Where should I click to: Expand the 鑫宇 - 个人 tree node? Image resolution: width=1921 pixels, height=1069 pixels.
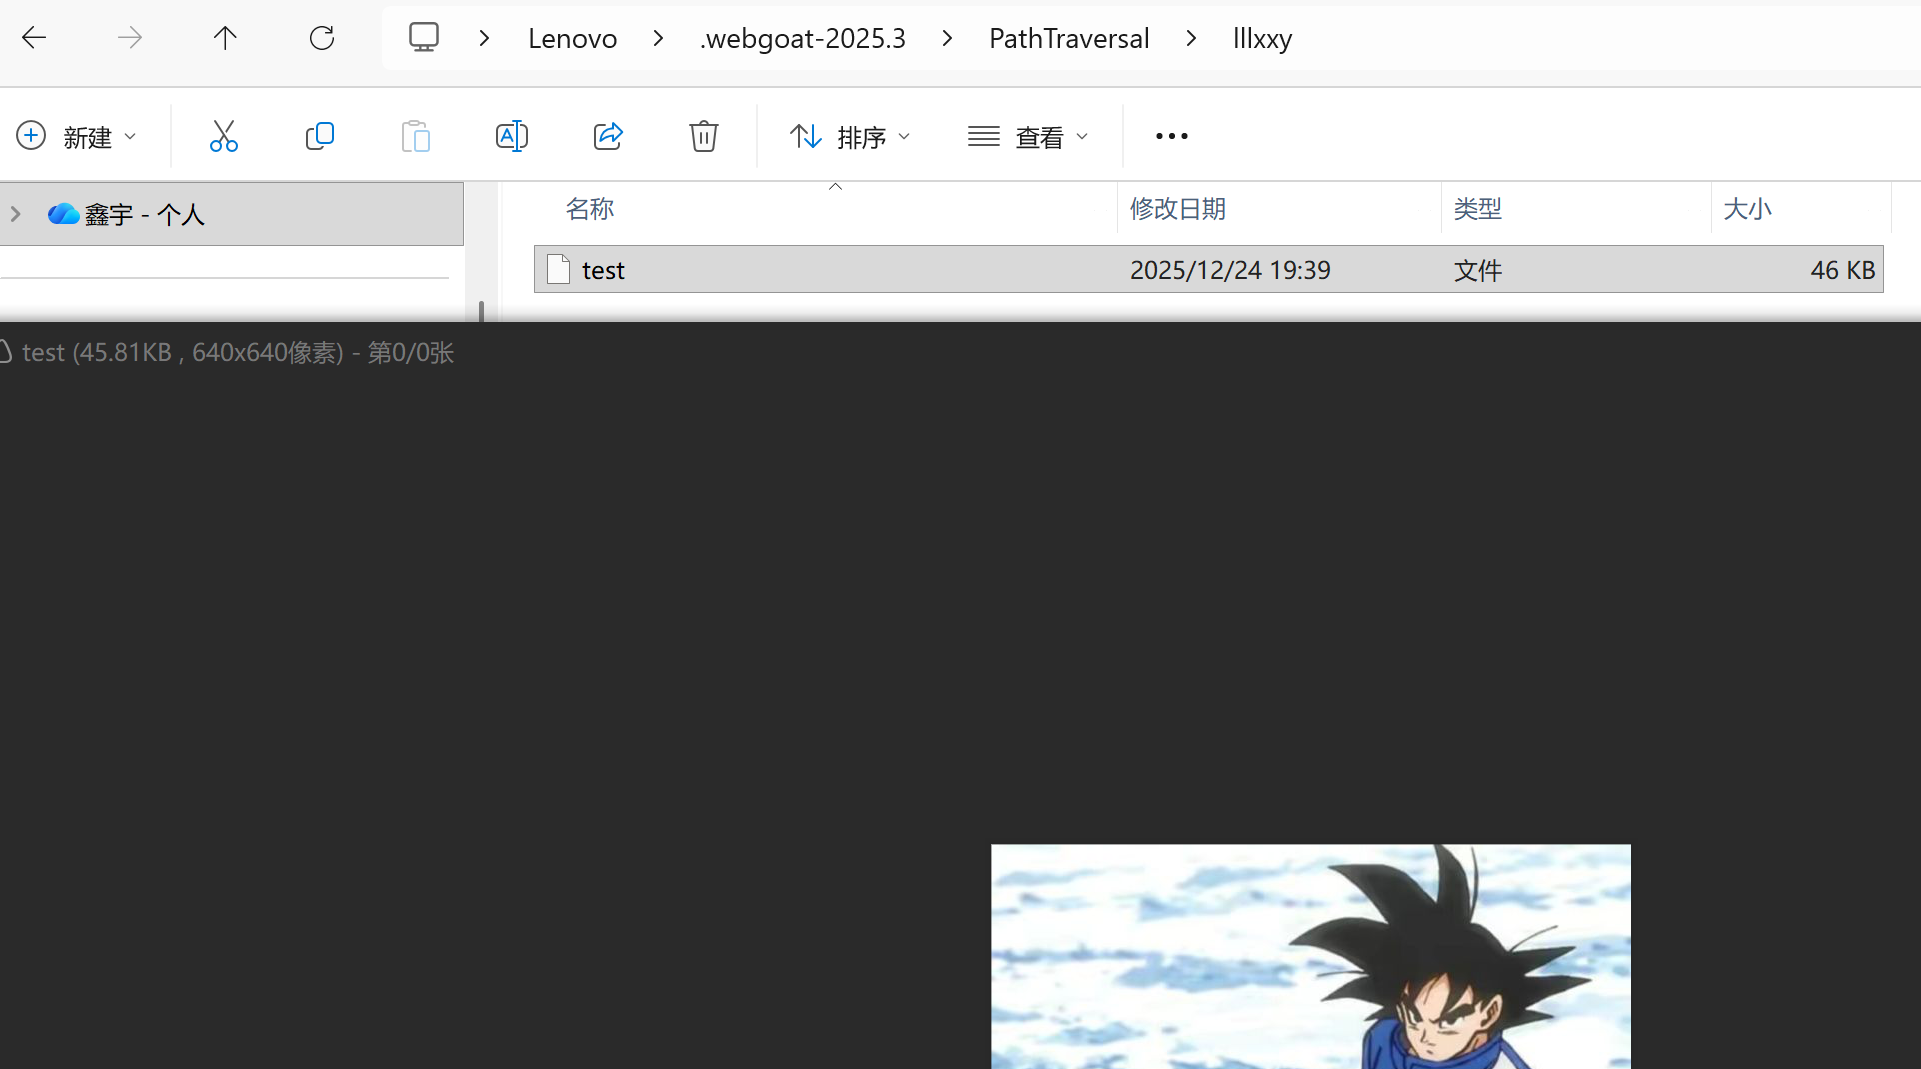click(16, 214)
